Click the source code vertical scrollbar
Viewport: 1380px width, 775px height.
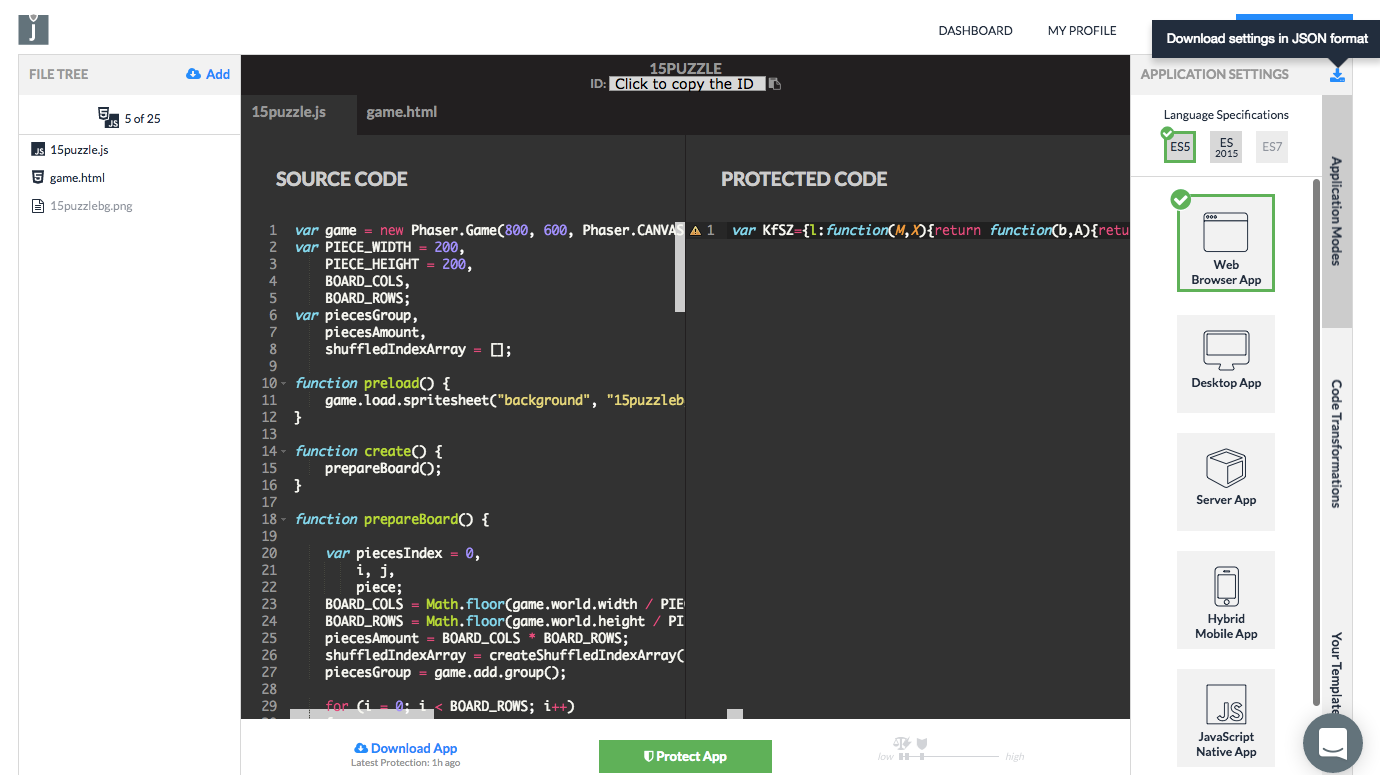(x=680, y=267)
